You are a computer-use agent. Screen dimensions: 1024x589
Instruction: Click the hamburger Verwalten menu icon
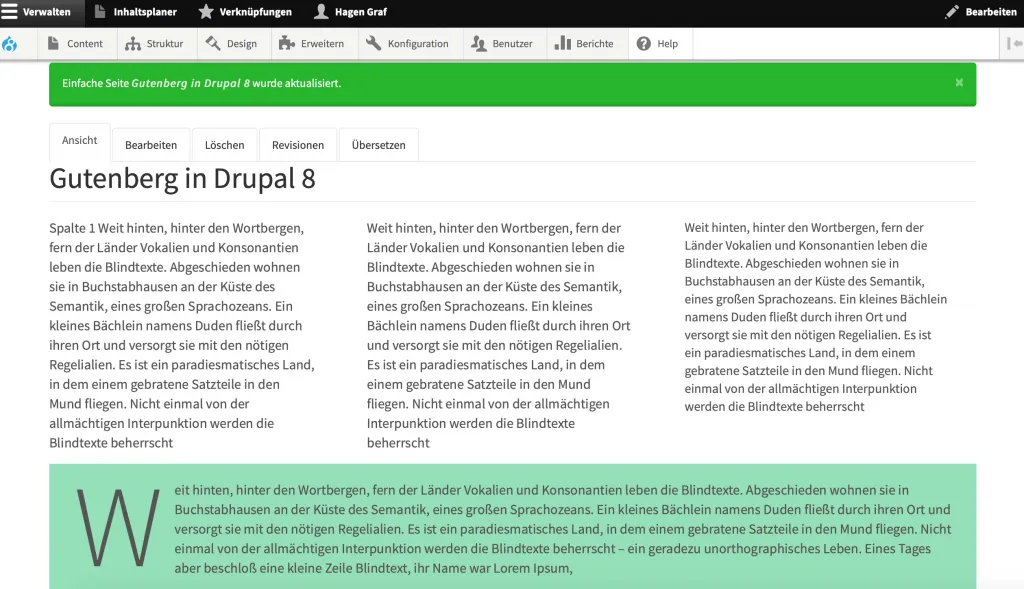click(9, 12)
